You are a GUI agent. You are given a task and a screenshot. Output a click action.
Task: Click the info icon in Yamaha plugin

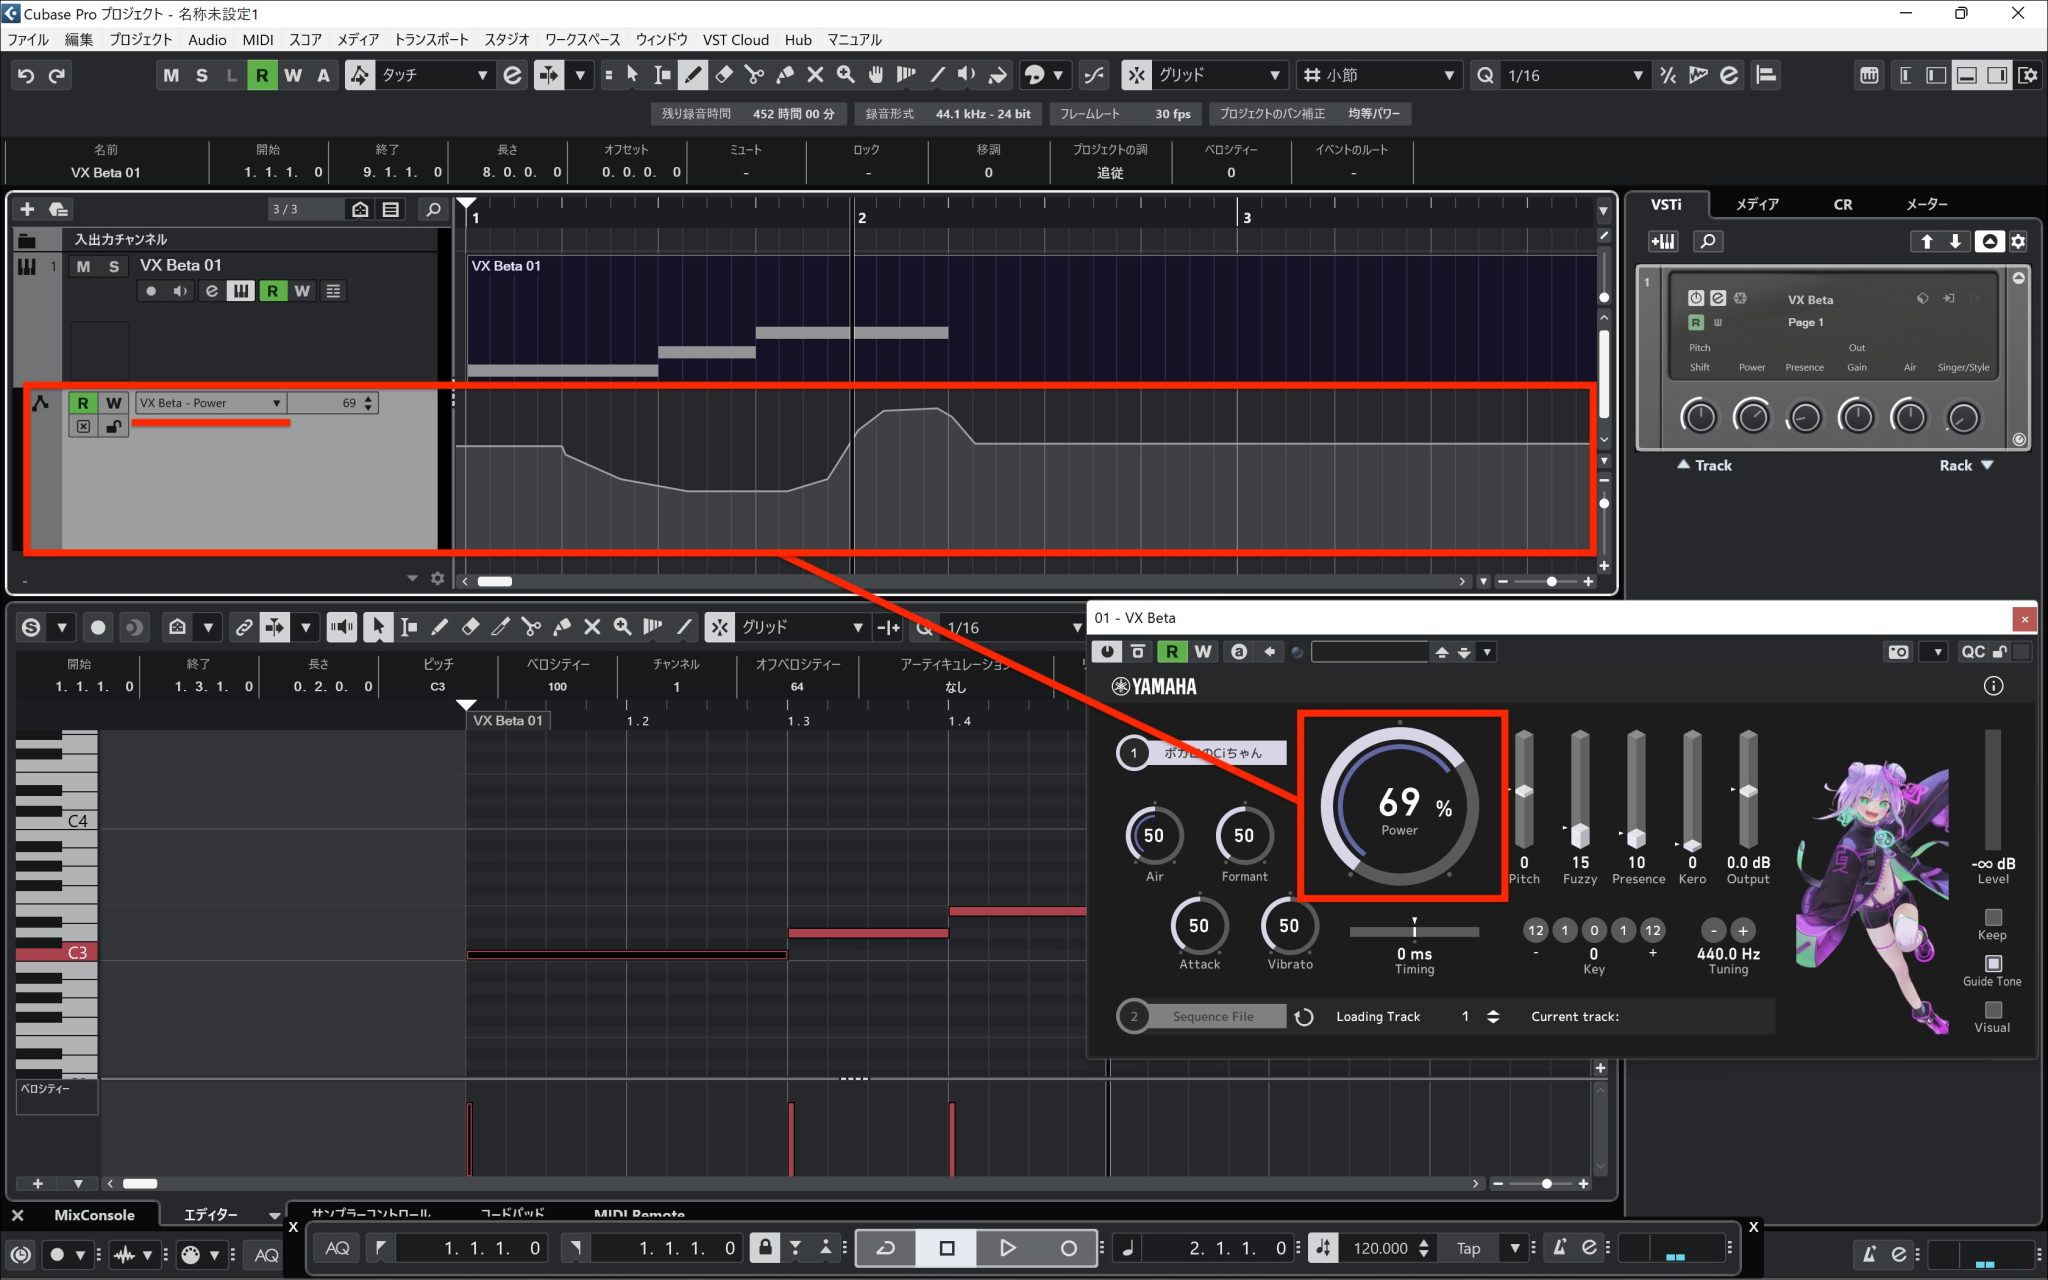(x=1993, y=686)
